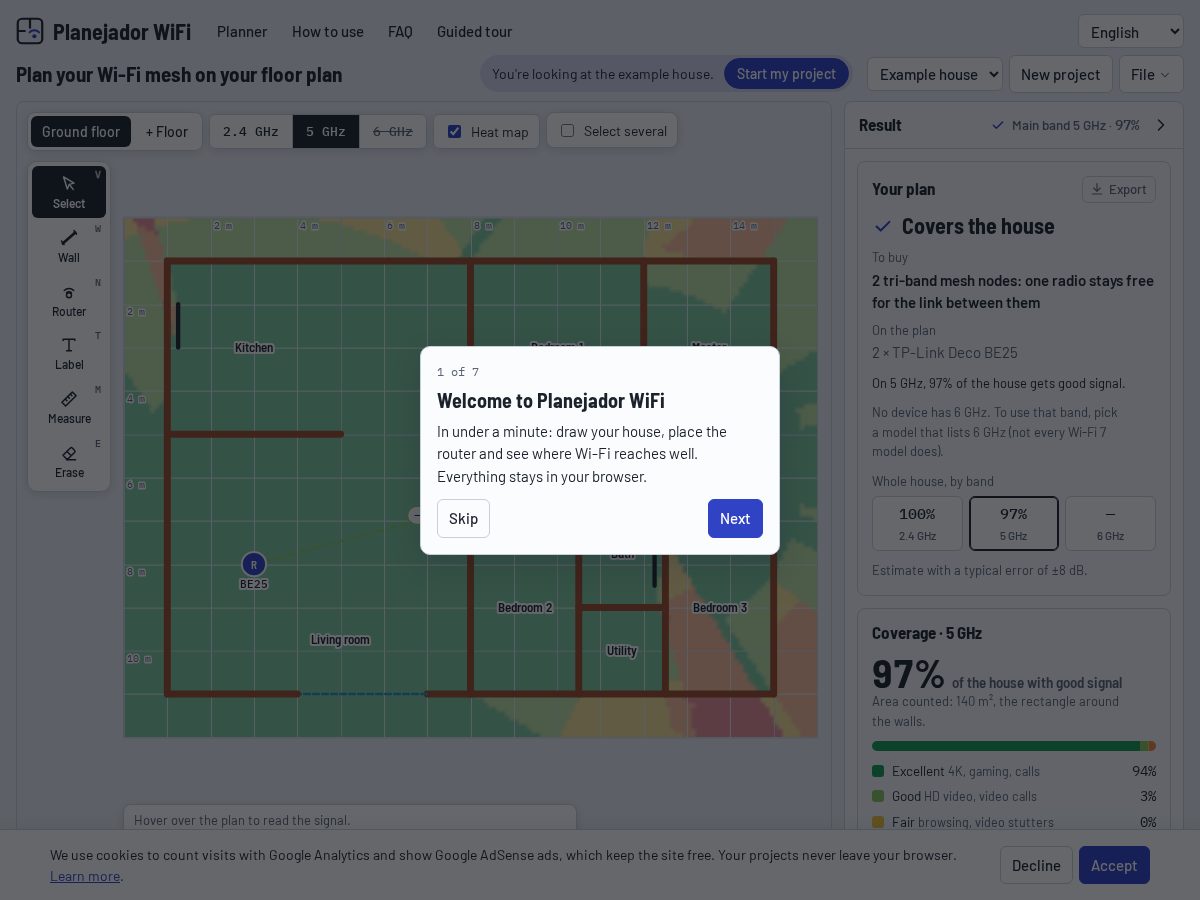
Task: Click the Living room label
Action: [340, 640]
